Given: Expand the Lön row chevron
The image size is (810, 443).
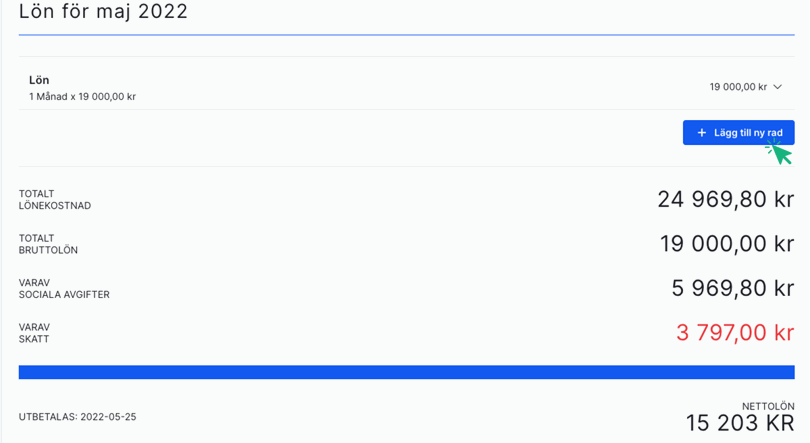Looking at the screenshot, I should click(778, 87).
